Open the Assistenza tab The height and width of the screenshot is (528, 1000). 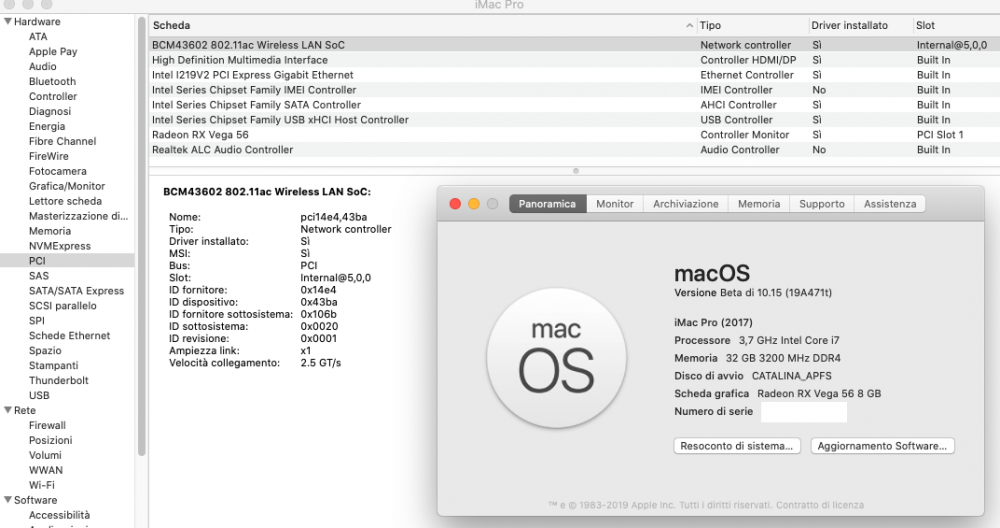(890, 204)
